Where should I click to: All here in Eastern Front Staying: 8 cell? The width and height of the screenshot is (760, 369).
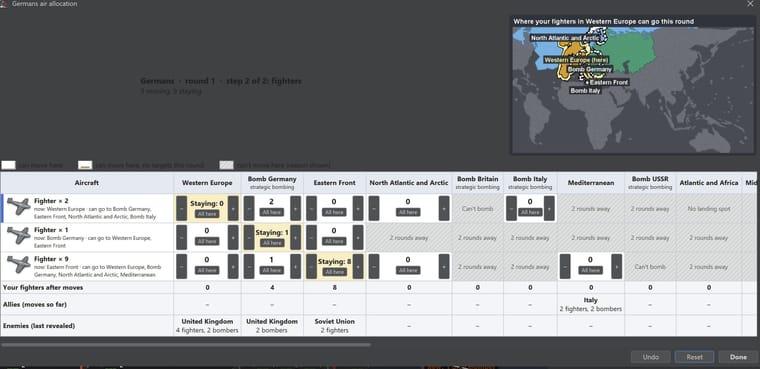point(334,272)
